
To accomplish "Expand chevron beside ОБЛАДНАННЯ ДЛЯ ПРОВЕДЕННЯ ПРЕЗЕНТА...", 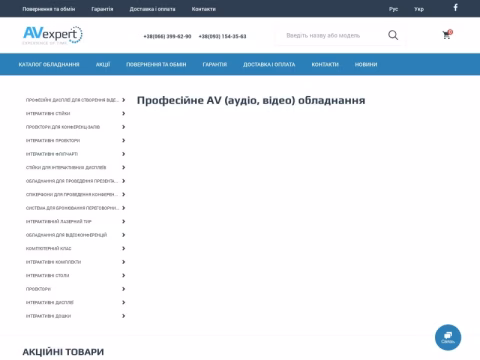I will pos(124,181).
